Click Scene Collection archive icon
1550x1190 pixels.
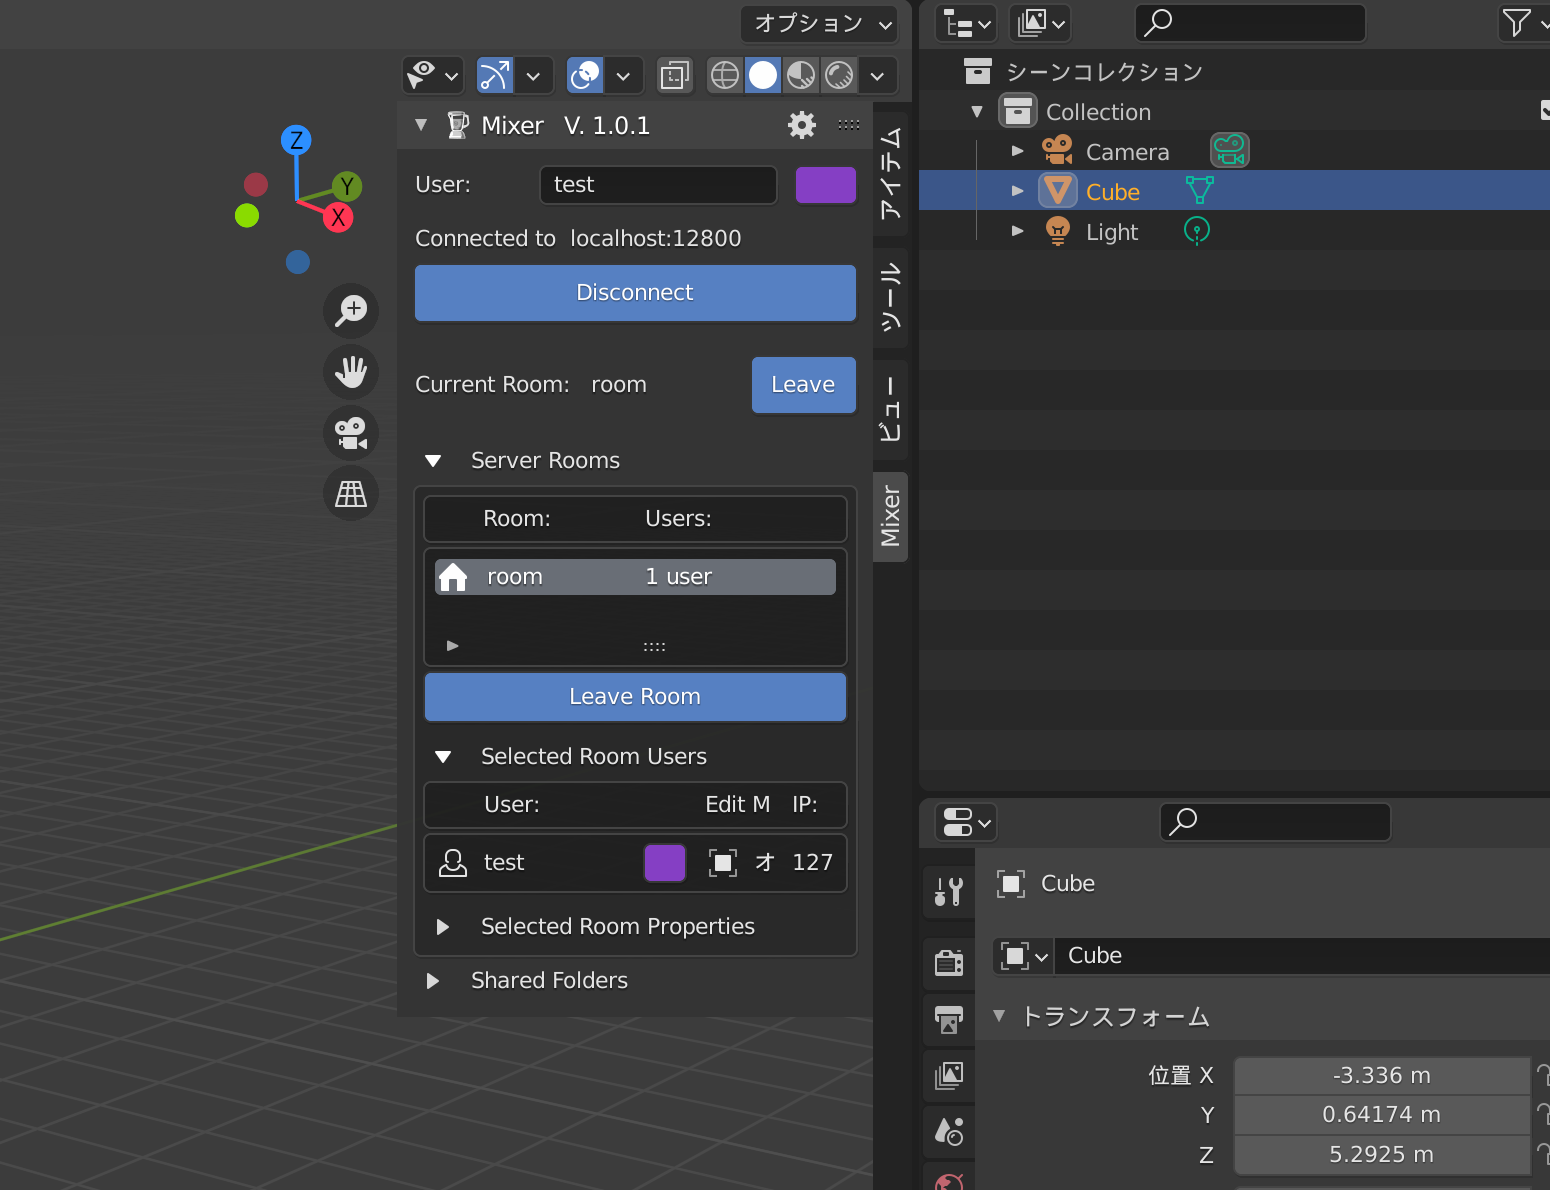click(x=977, y=71)
